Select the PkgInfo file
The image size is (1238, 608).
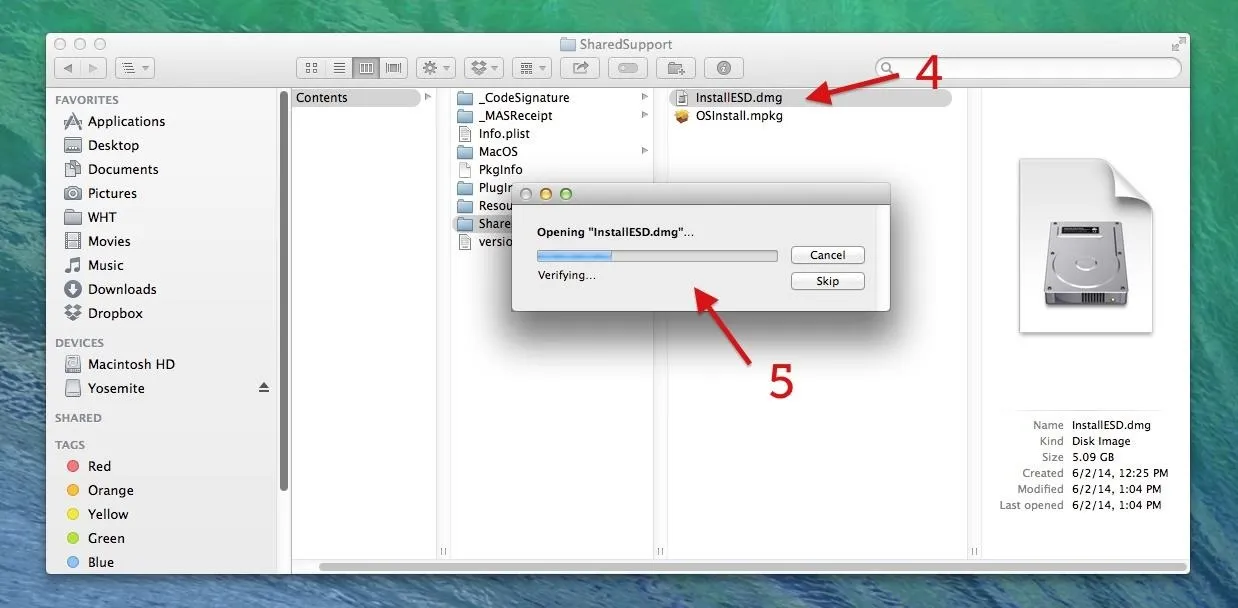[501, 170]
